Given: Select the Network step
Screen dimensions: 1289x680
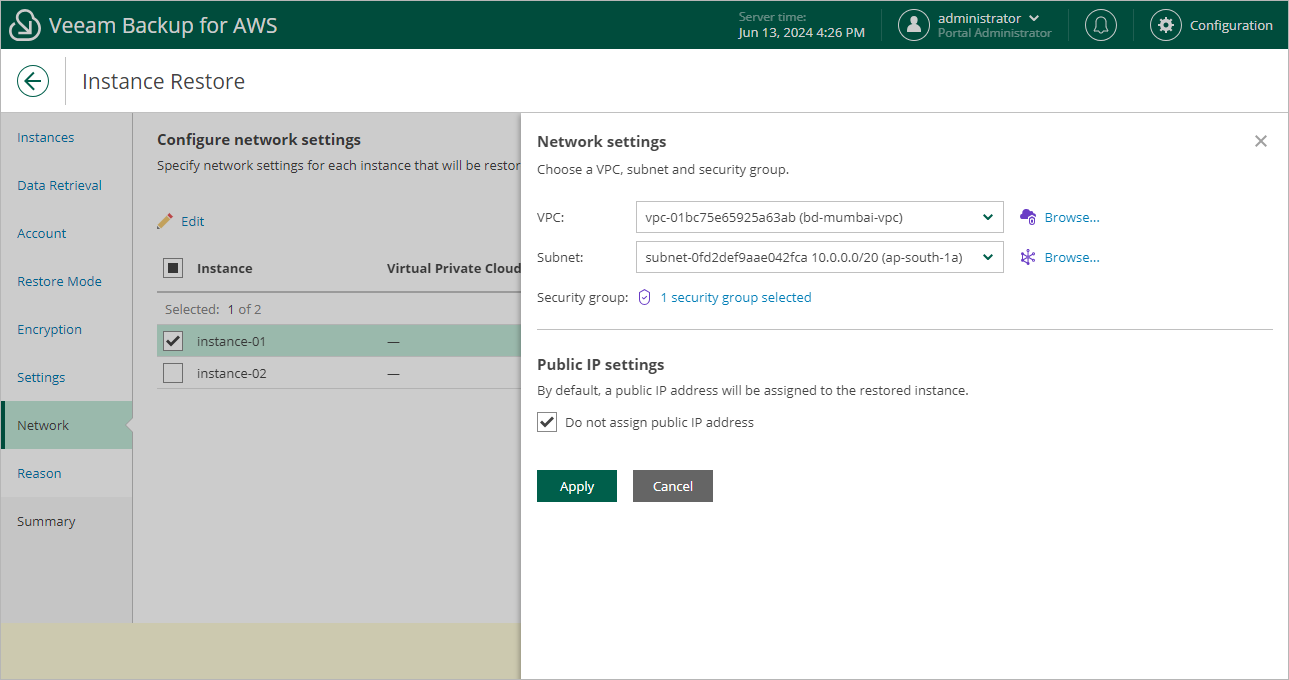Looking at the screenshot, I should [67, 425].
